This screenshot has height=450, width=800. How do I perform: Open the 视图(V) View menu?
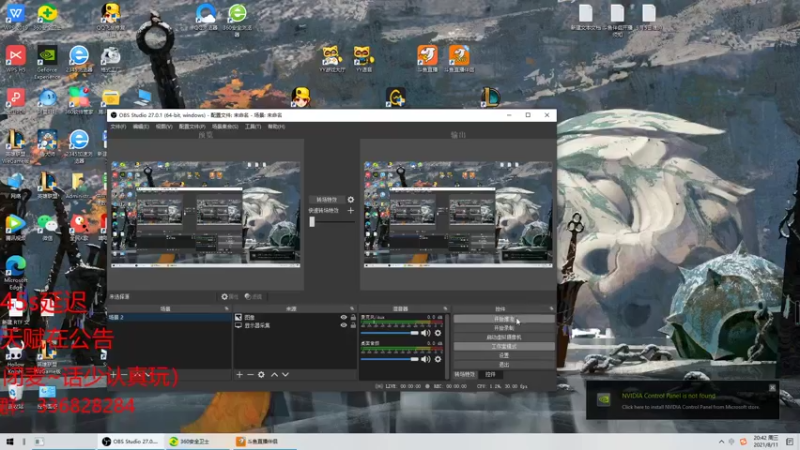point(164,127)
